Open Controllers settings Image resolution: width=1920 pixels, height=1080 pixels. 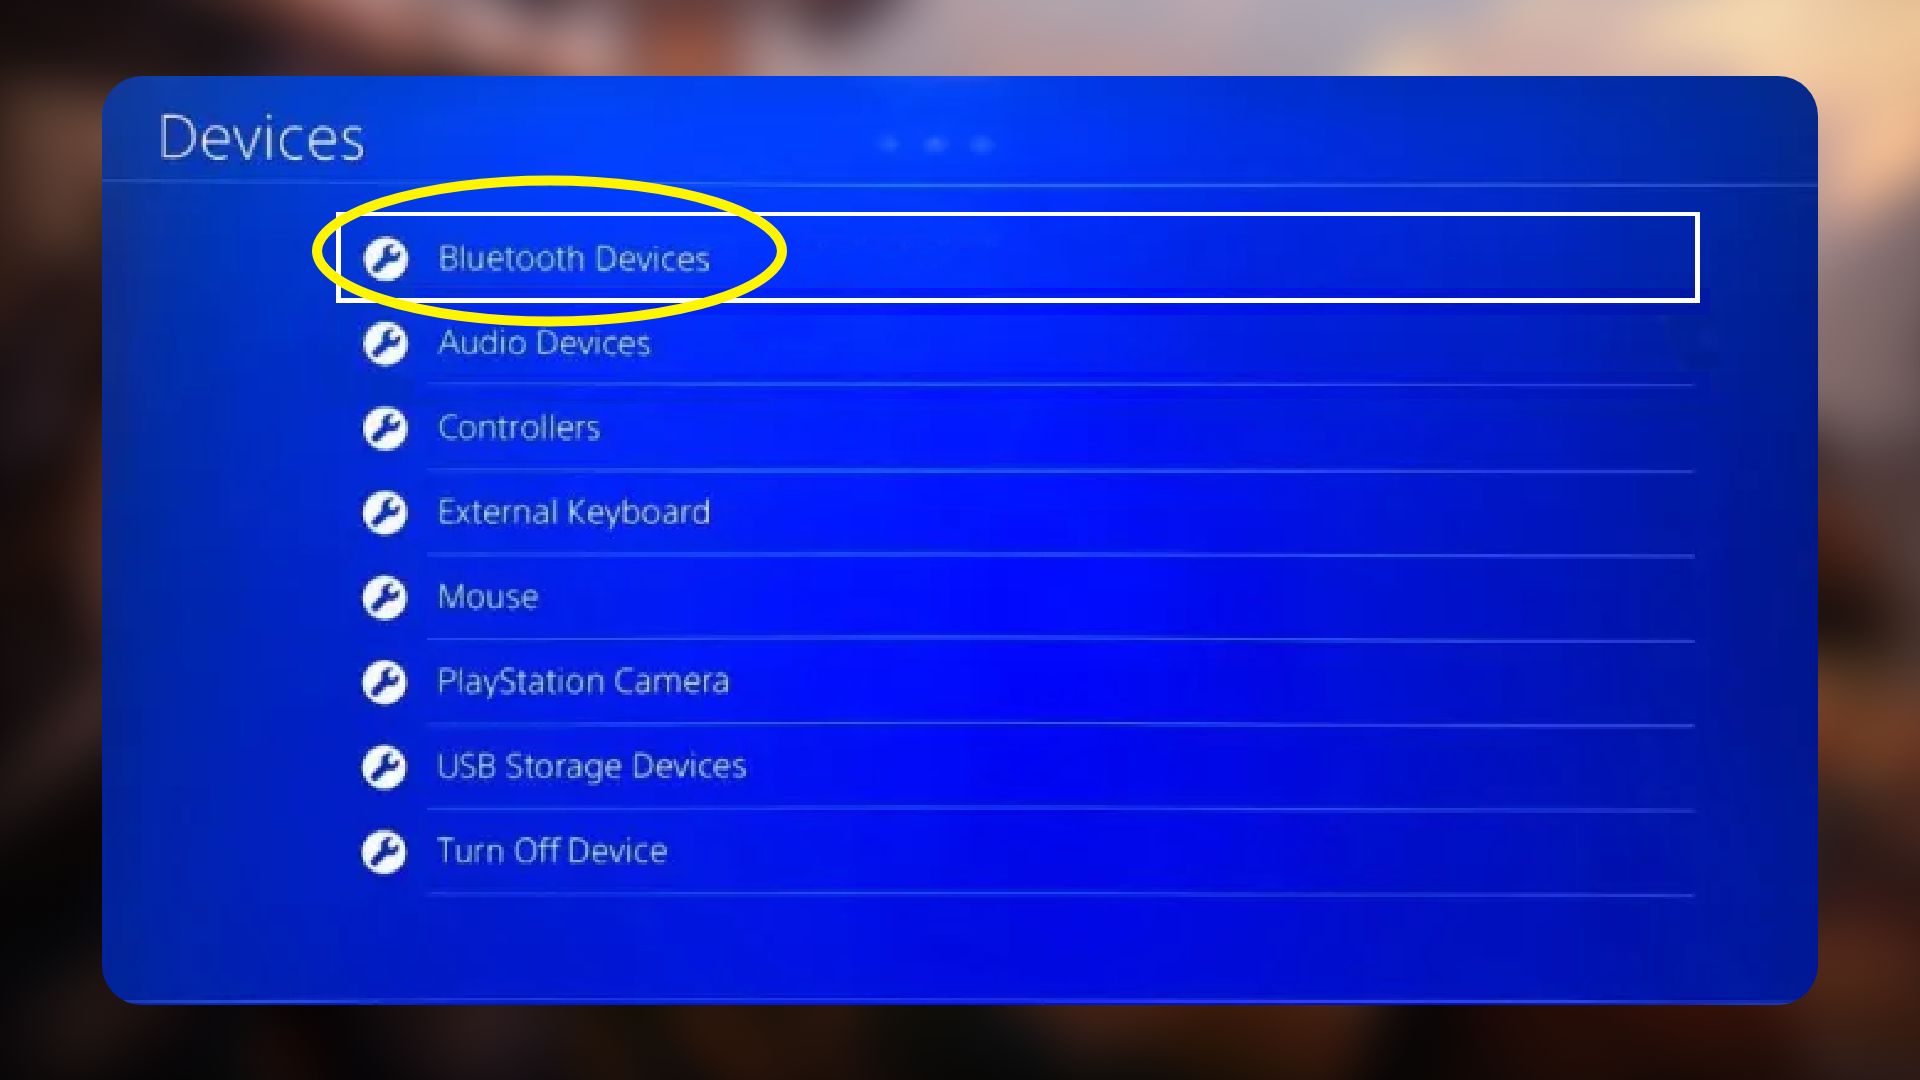518,427
